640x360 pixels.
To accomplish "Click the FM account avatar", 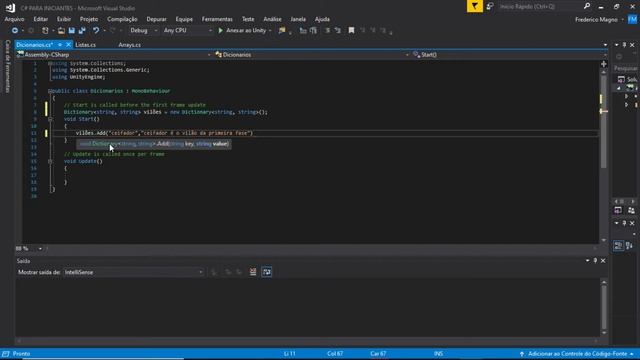I will [633, 19].
